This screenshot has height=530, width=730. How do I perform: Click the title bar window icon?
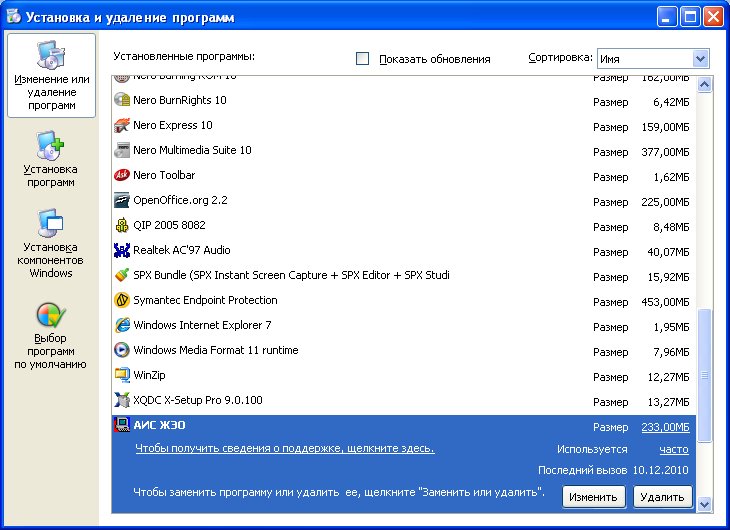click(x=14, y=16)
